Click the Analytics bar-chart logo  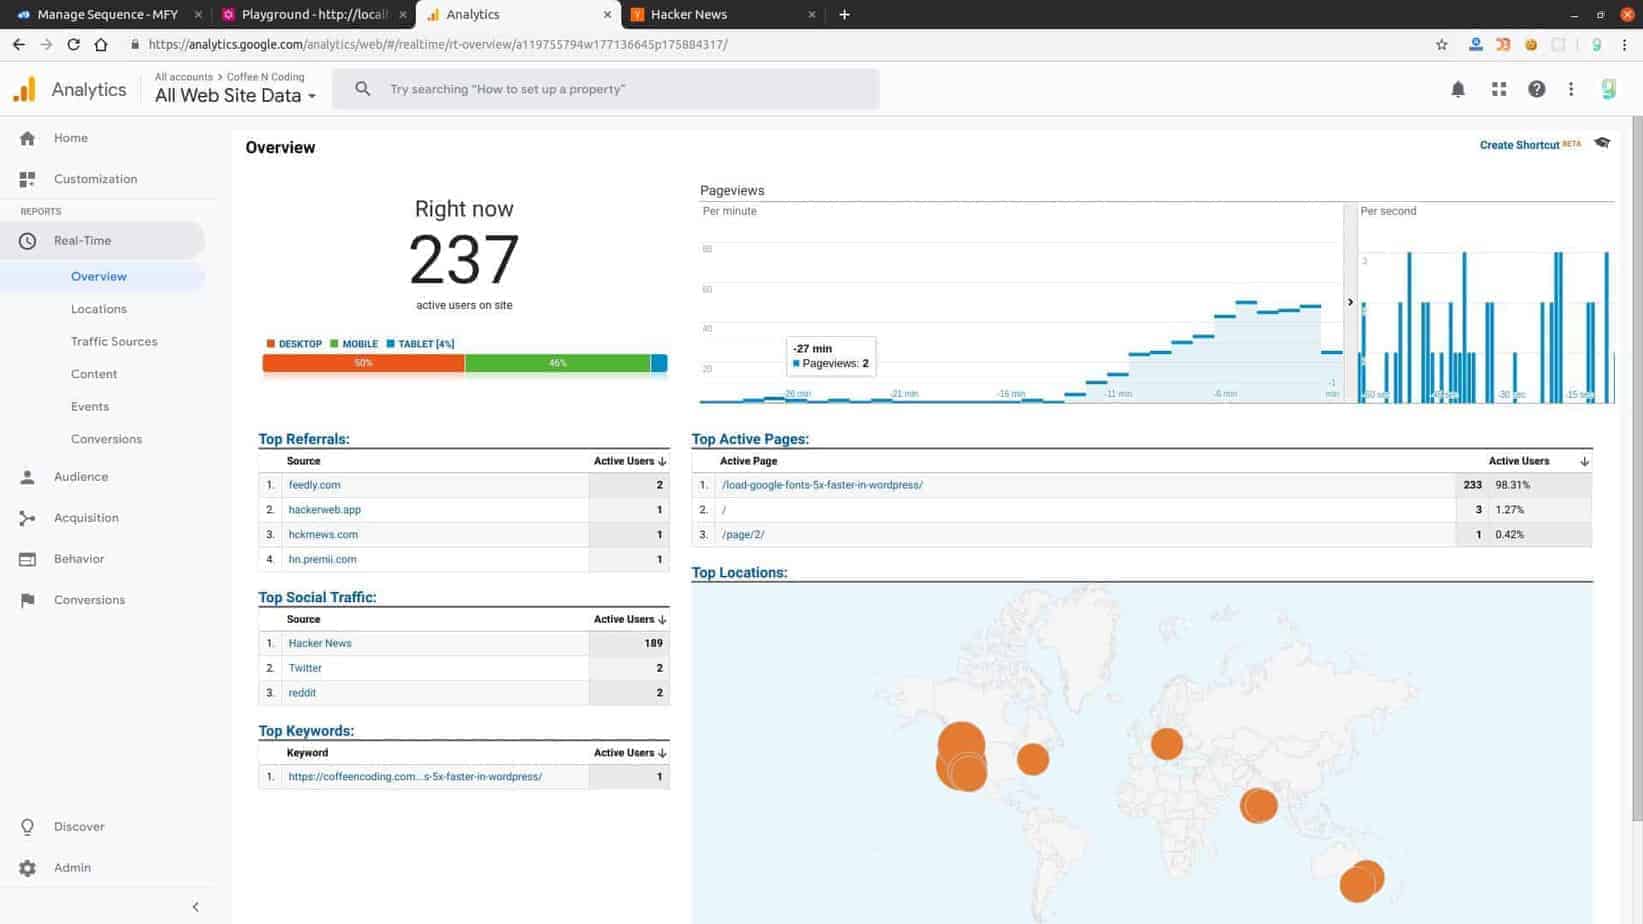pos(23,89)
